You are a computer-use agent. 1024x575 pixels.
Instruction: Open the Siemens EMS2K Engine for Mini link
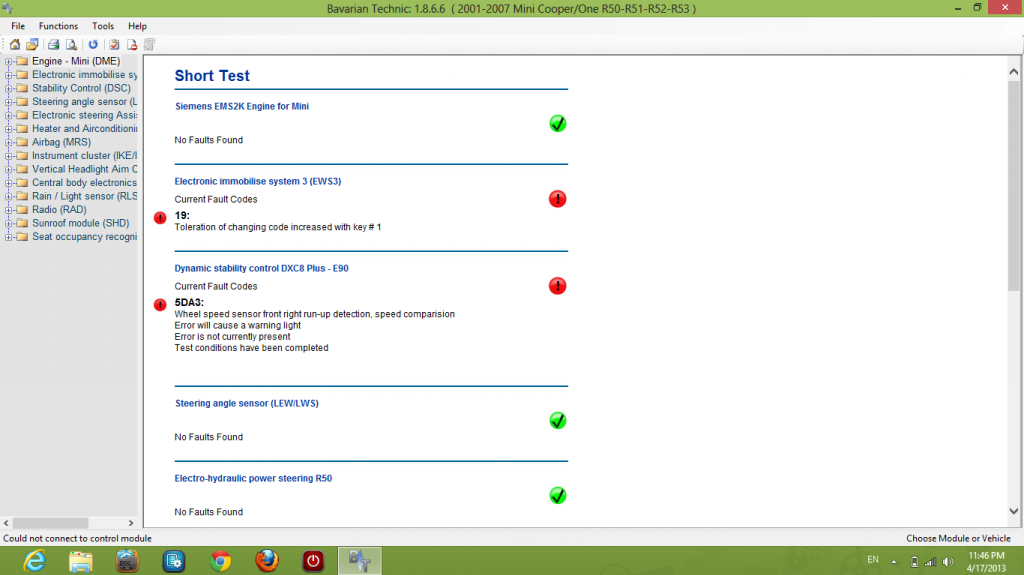242,106
